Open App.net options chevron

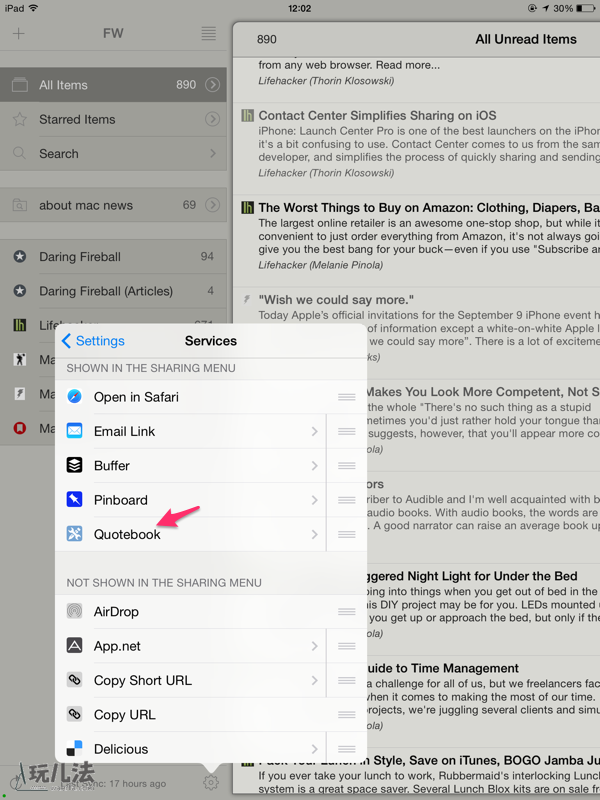coord(315,646)
